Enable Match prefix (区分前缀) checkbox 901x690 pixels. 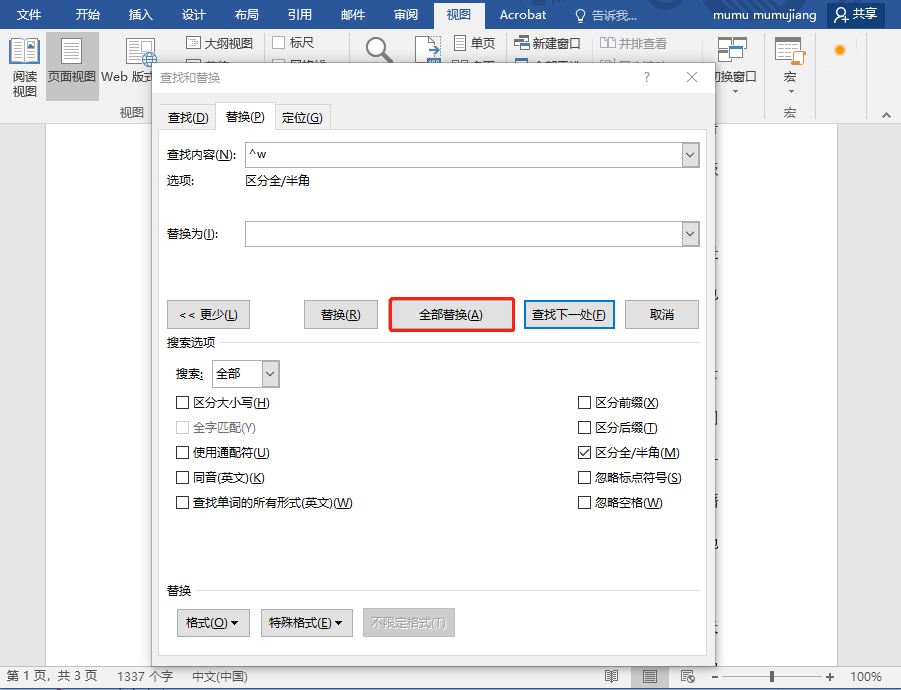584,403
